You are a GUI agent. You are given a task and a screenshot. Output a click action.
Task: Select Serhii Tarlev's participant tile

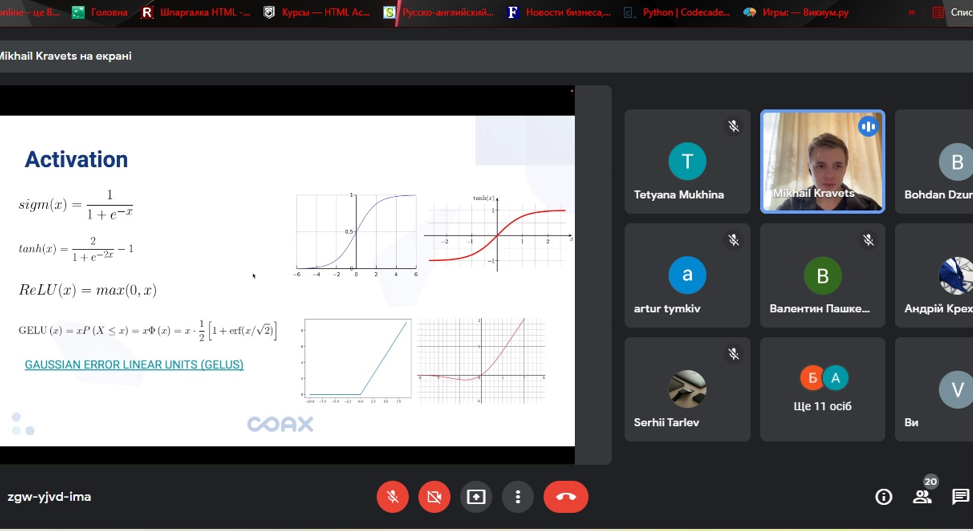coord(687,389)
